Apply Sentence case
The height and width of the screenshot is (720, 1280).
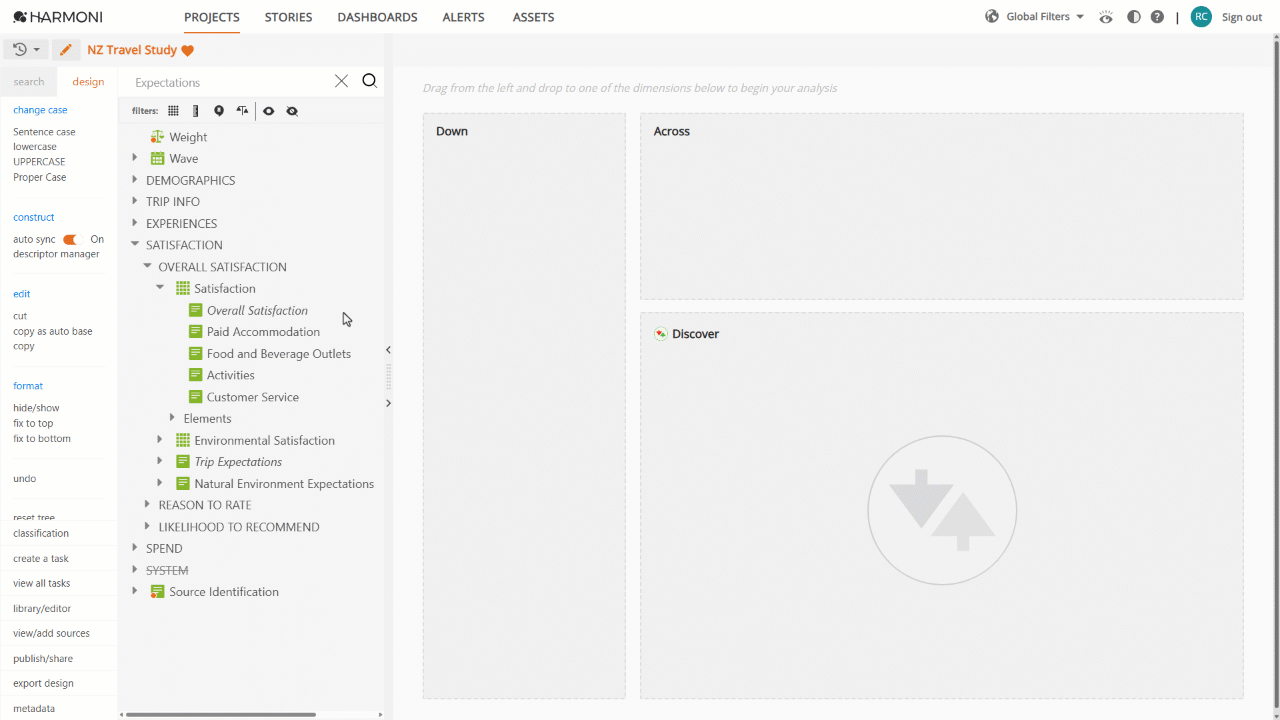tap(44, 132)
